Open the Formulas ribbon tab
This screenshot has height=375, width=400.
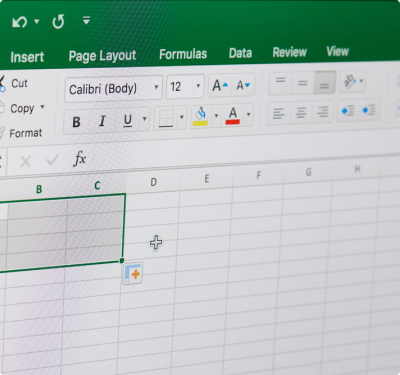click(x=183, y=54)
